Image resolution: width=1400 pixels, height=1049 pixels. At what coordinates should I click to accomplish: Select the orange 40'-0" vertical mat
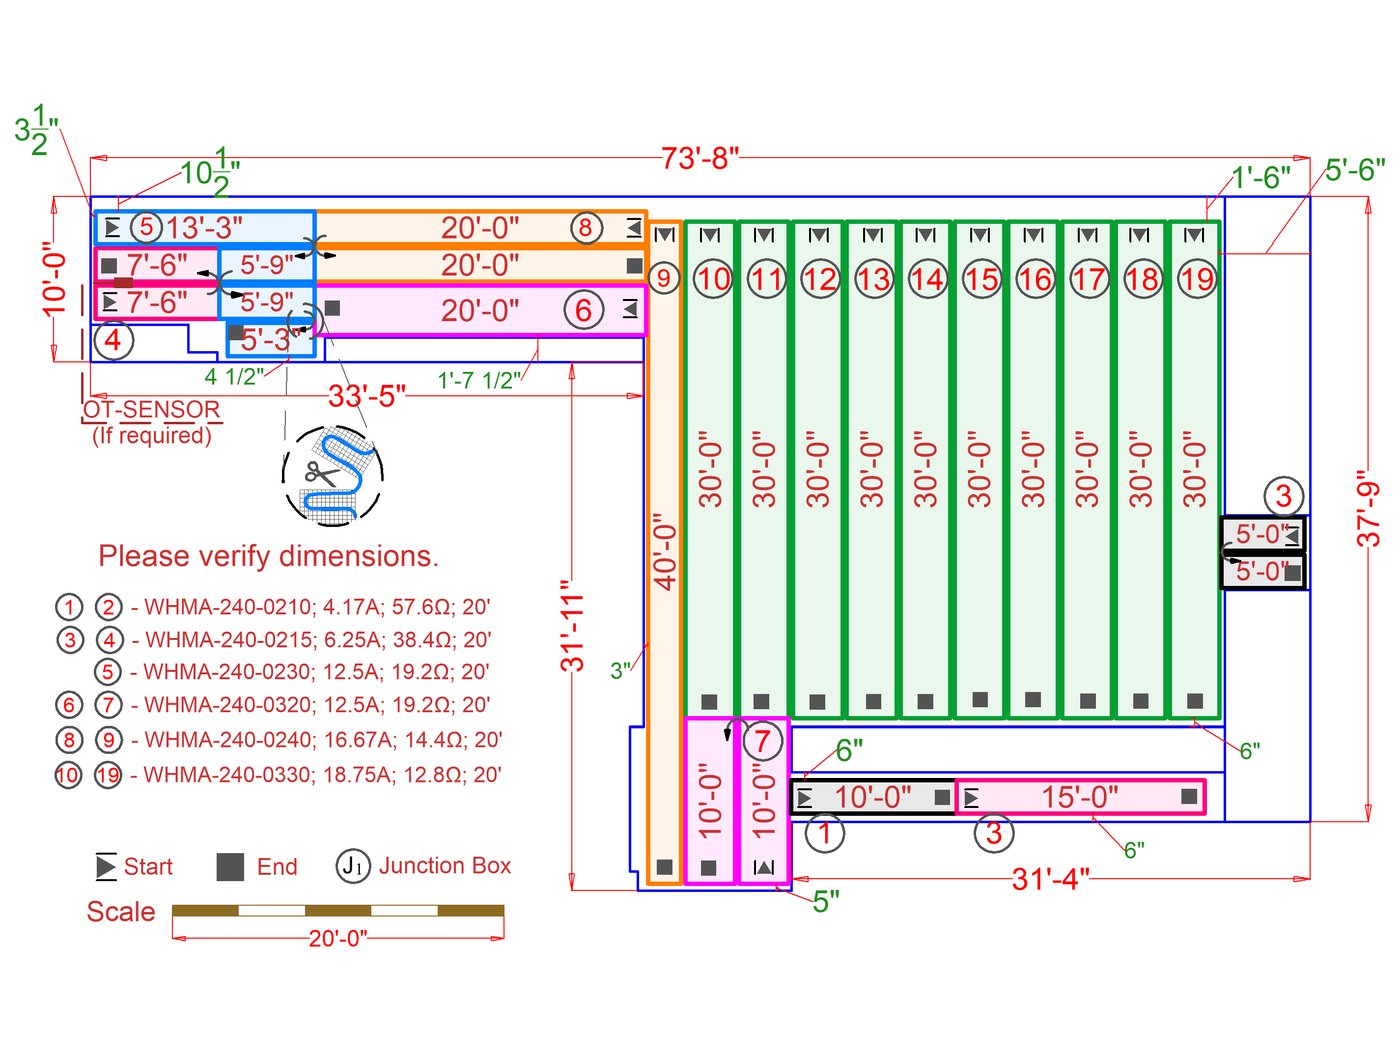664,552
